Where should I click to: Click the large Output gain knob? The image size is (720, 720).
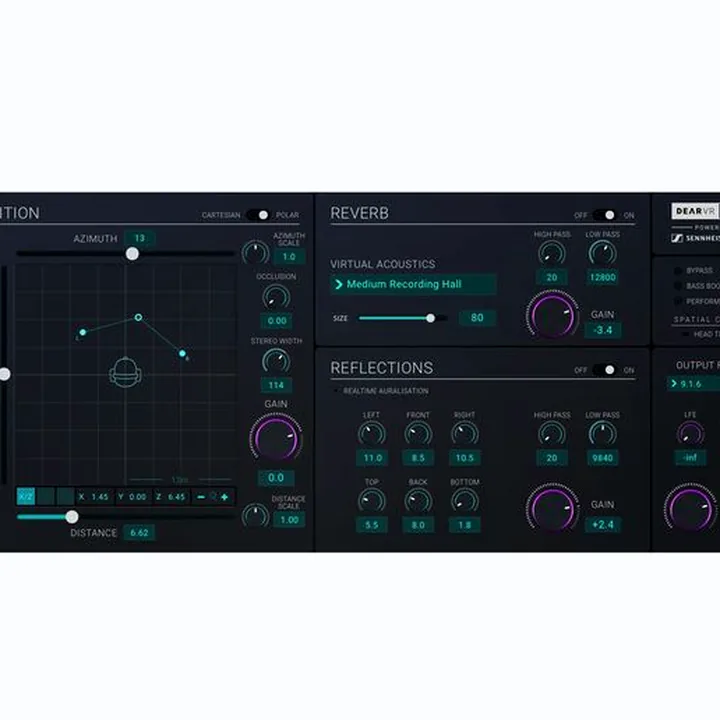[x=690, y=507]
